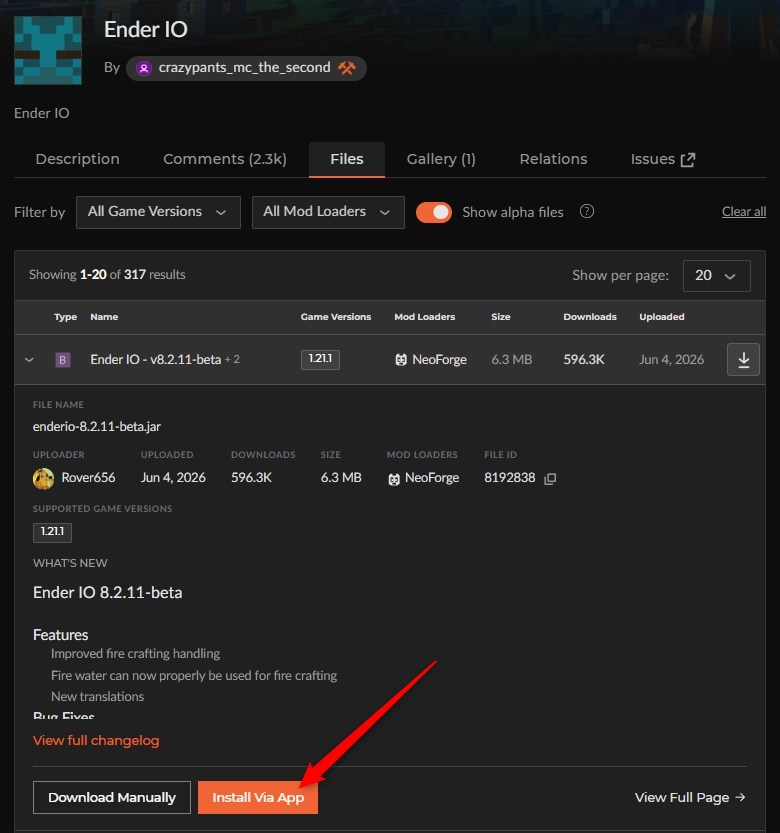
Task: Select the Files tab
Action: pos(347,159)
